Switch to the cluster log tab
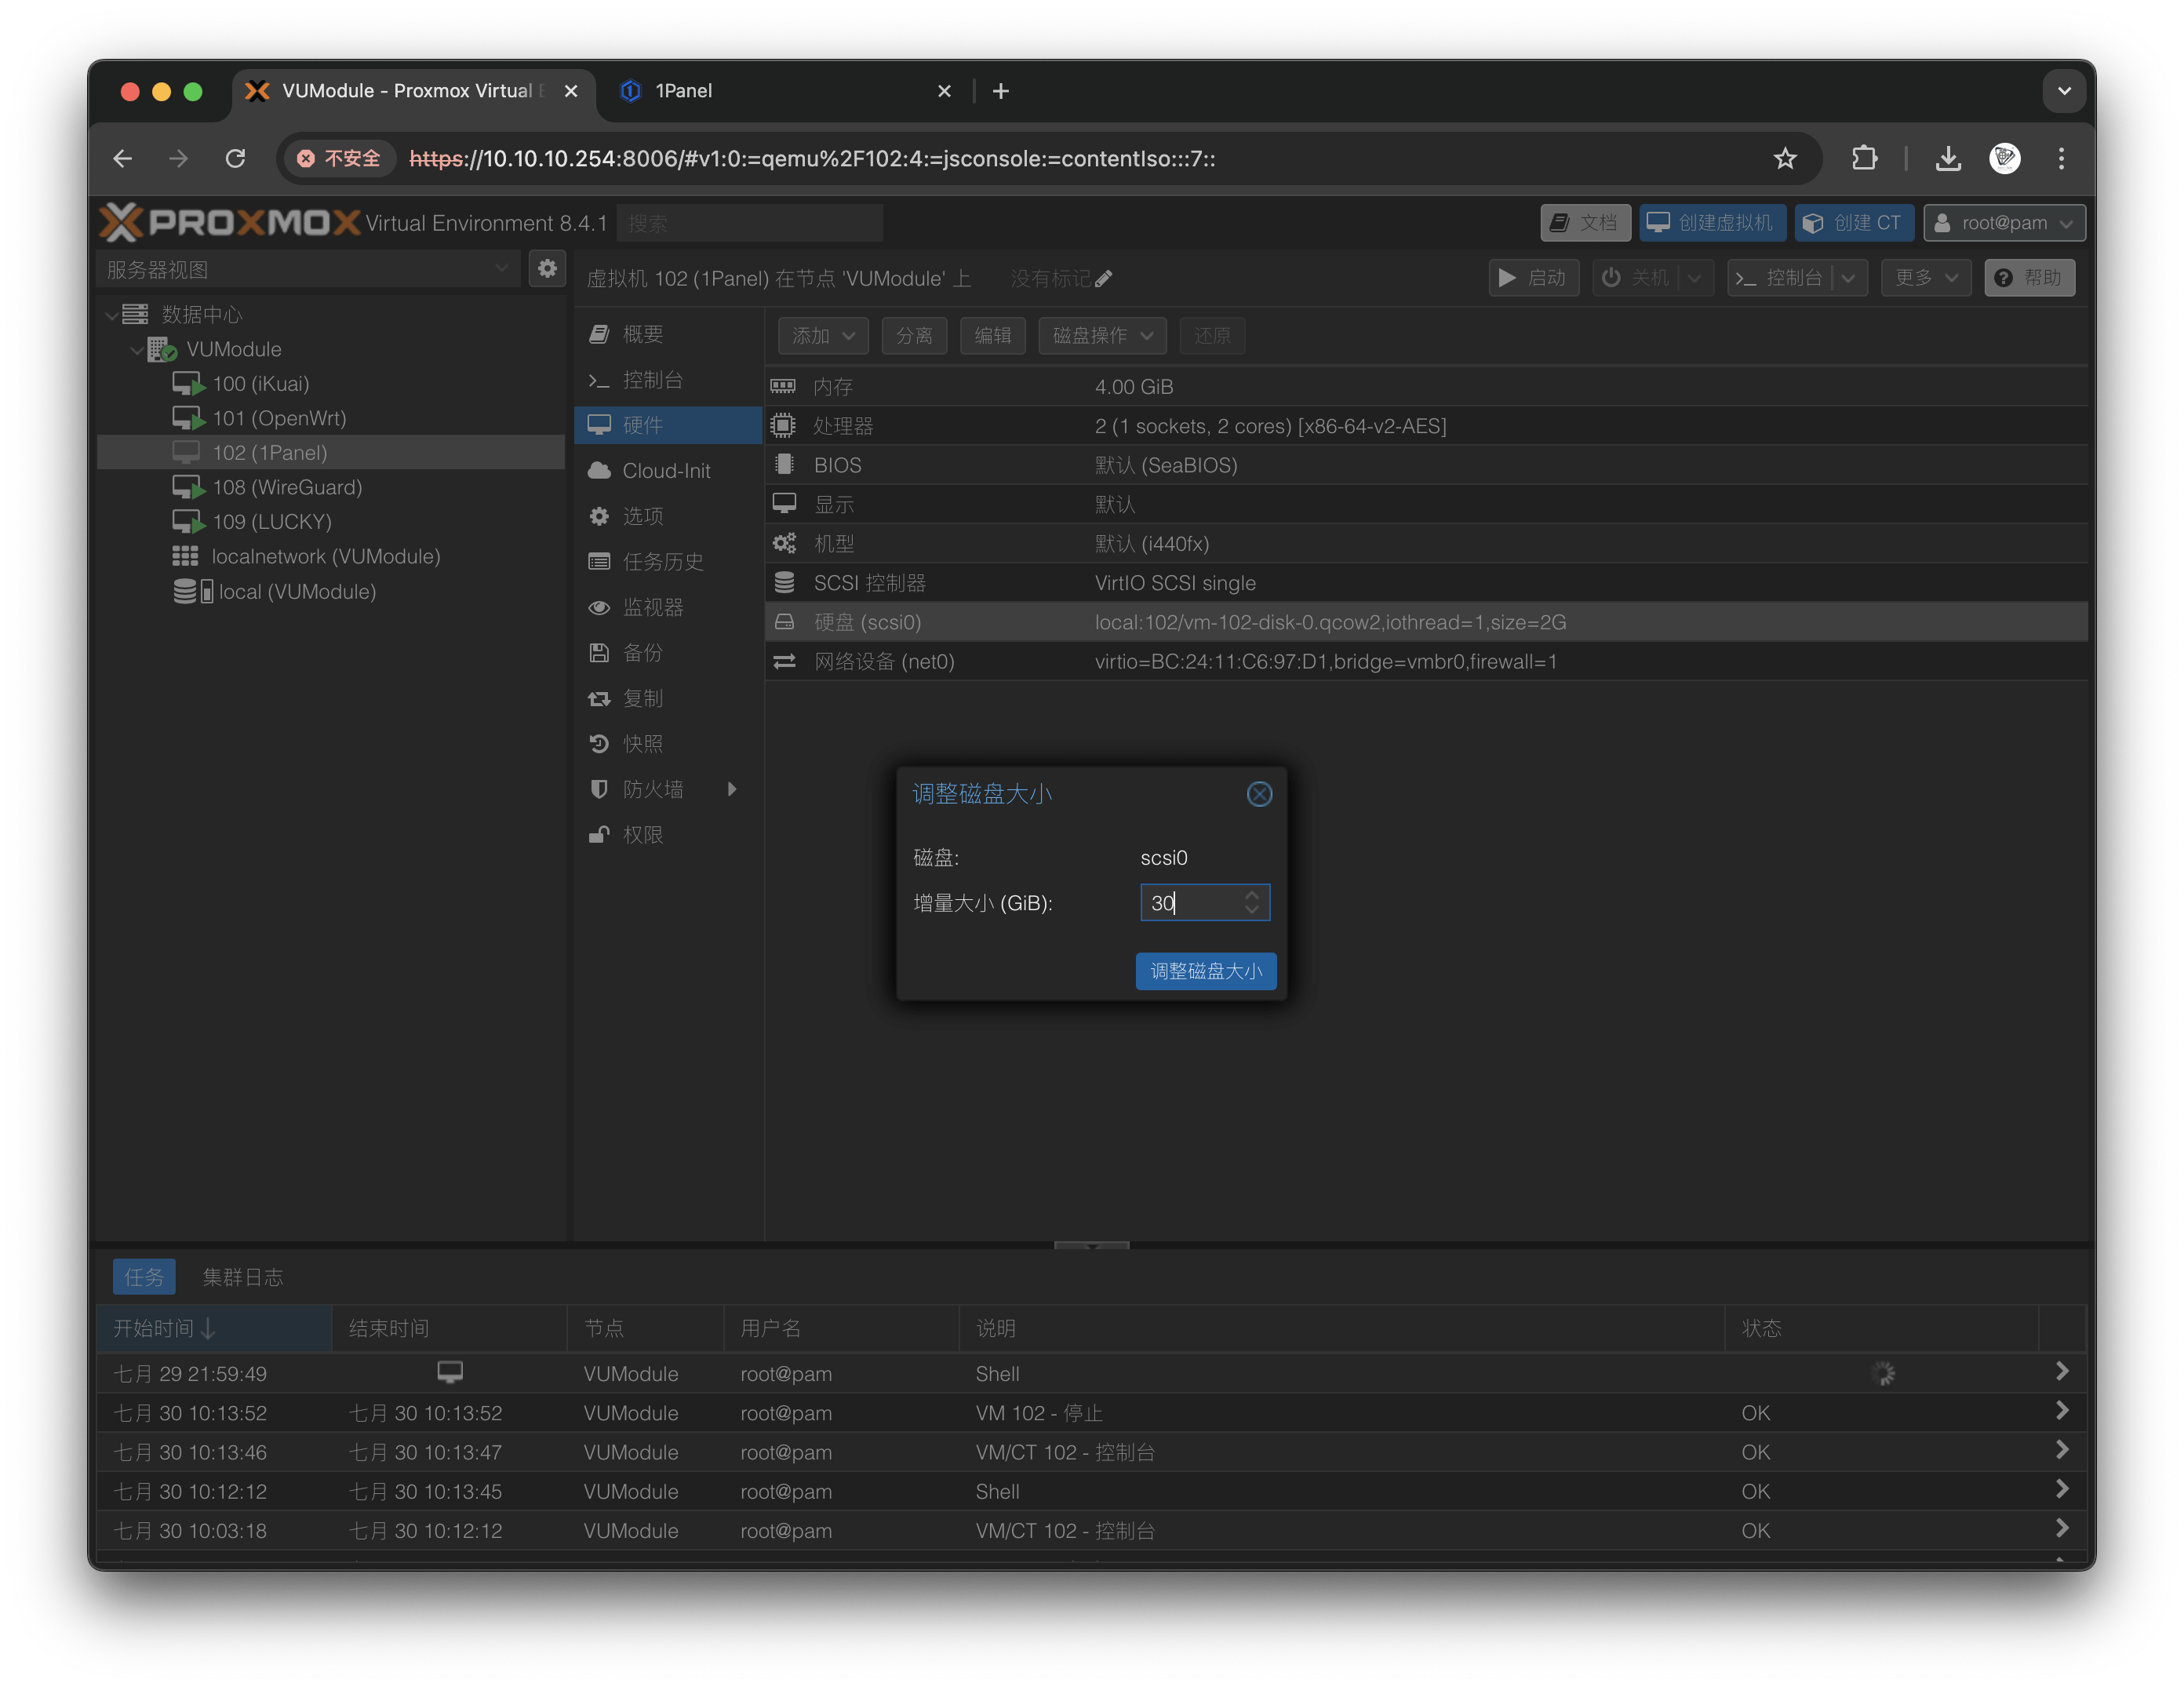This screenshot has width=2184, height=1687. point(243,1277)
